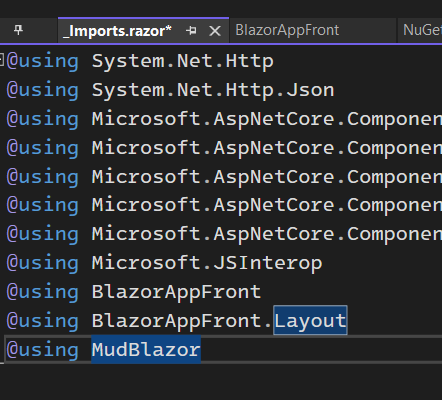Open the NuGet tab

point(422,30)
